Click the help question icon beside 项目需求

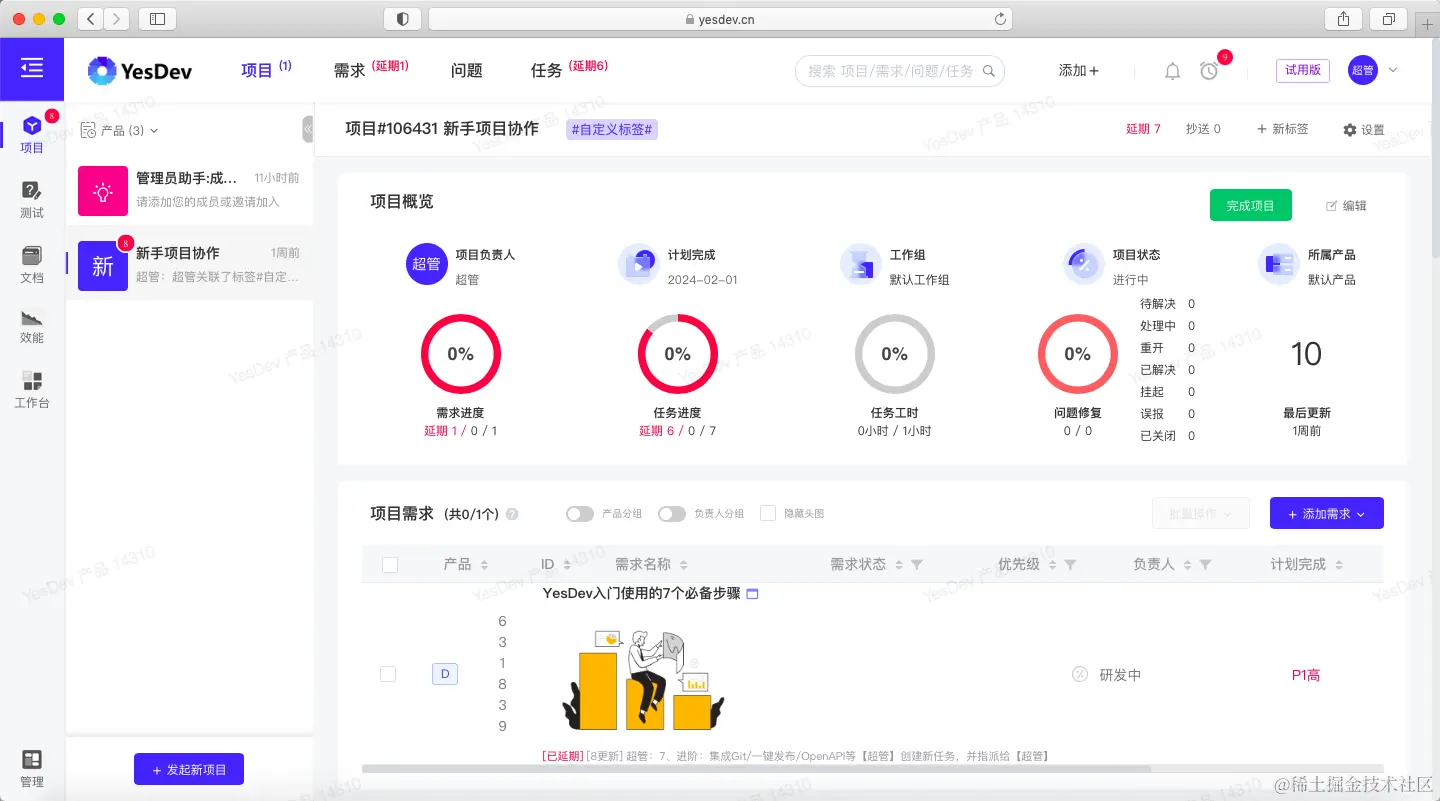point(512,514)
